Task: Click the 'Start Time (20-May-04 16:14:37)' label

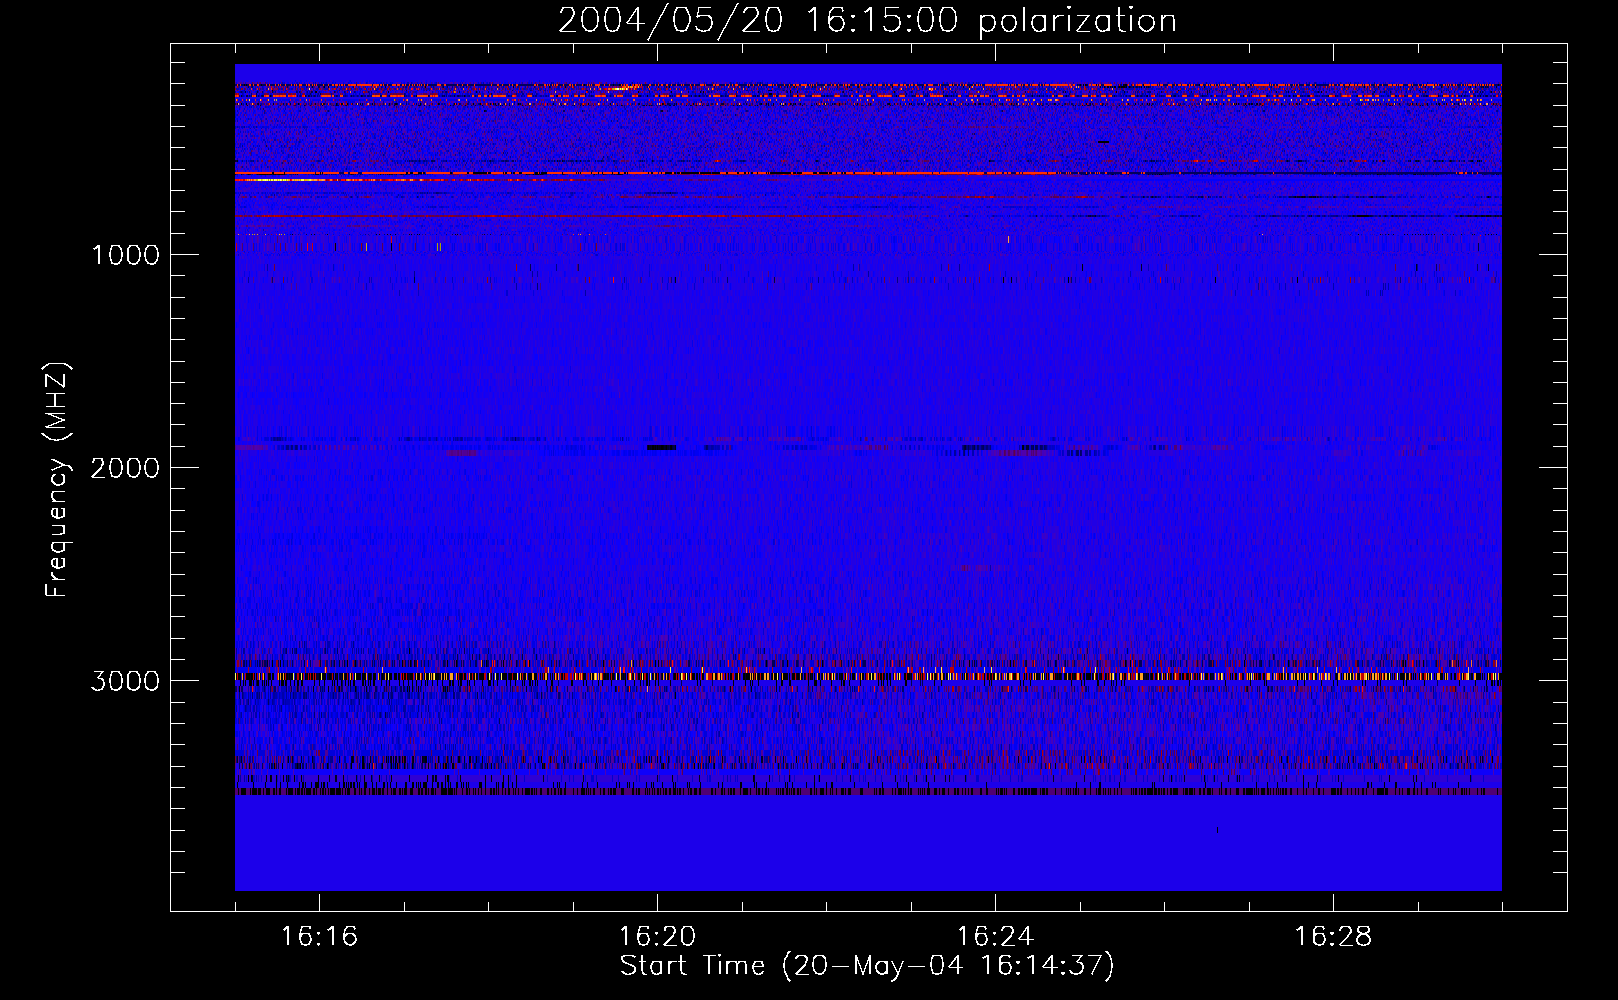Action: click(867, 966)
